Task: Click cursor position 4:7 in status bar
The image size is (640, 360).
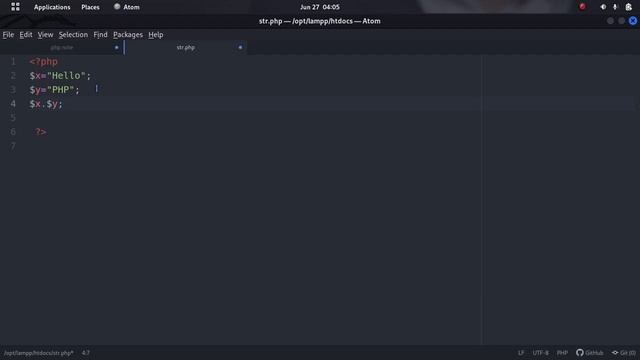Action: click(86, 353)
